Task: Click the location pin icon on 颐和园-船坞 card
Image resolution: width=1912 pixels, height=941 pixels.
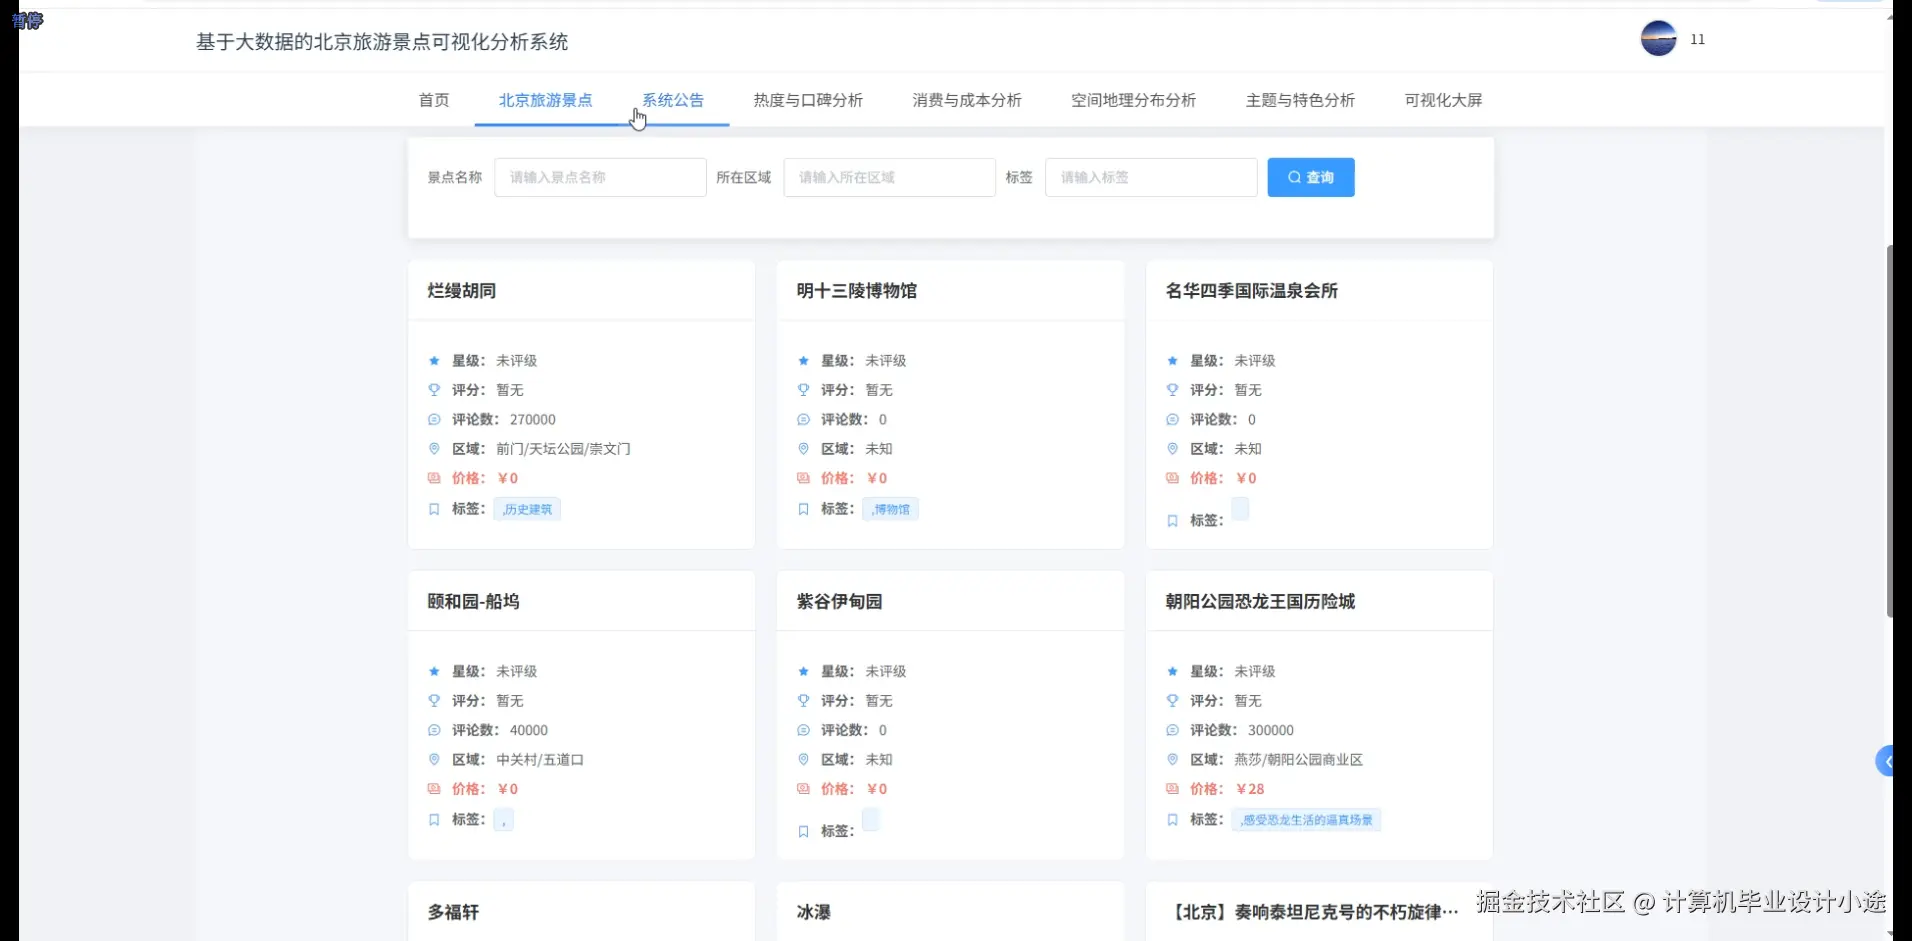Action: click(x=433, y=760)
